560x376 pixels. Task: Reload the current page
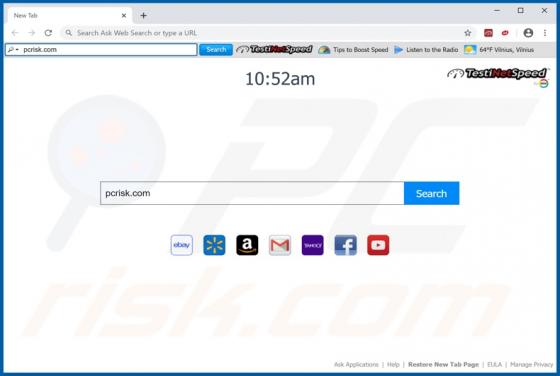[48, 33]
